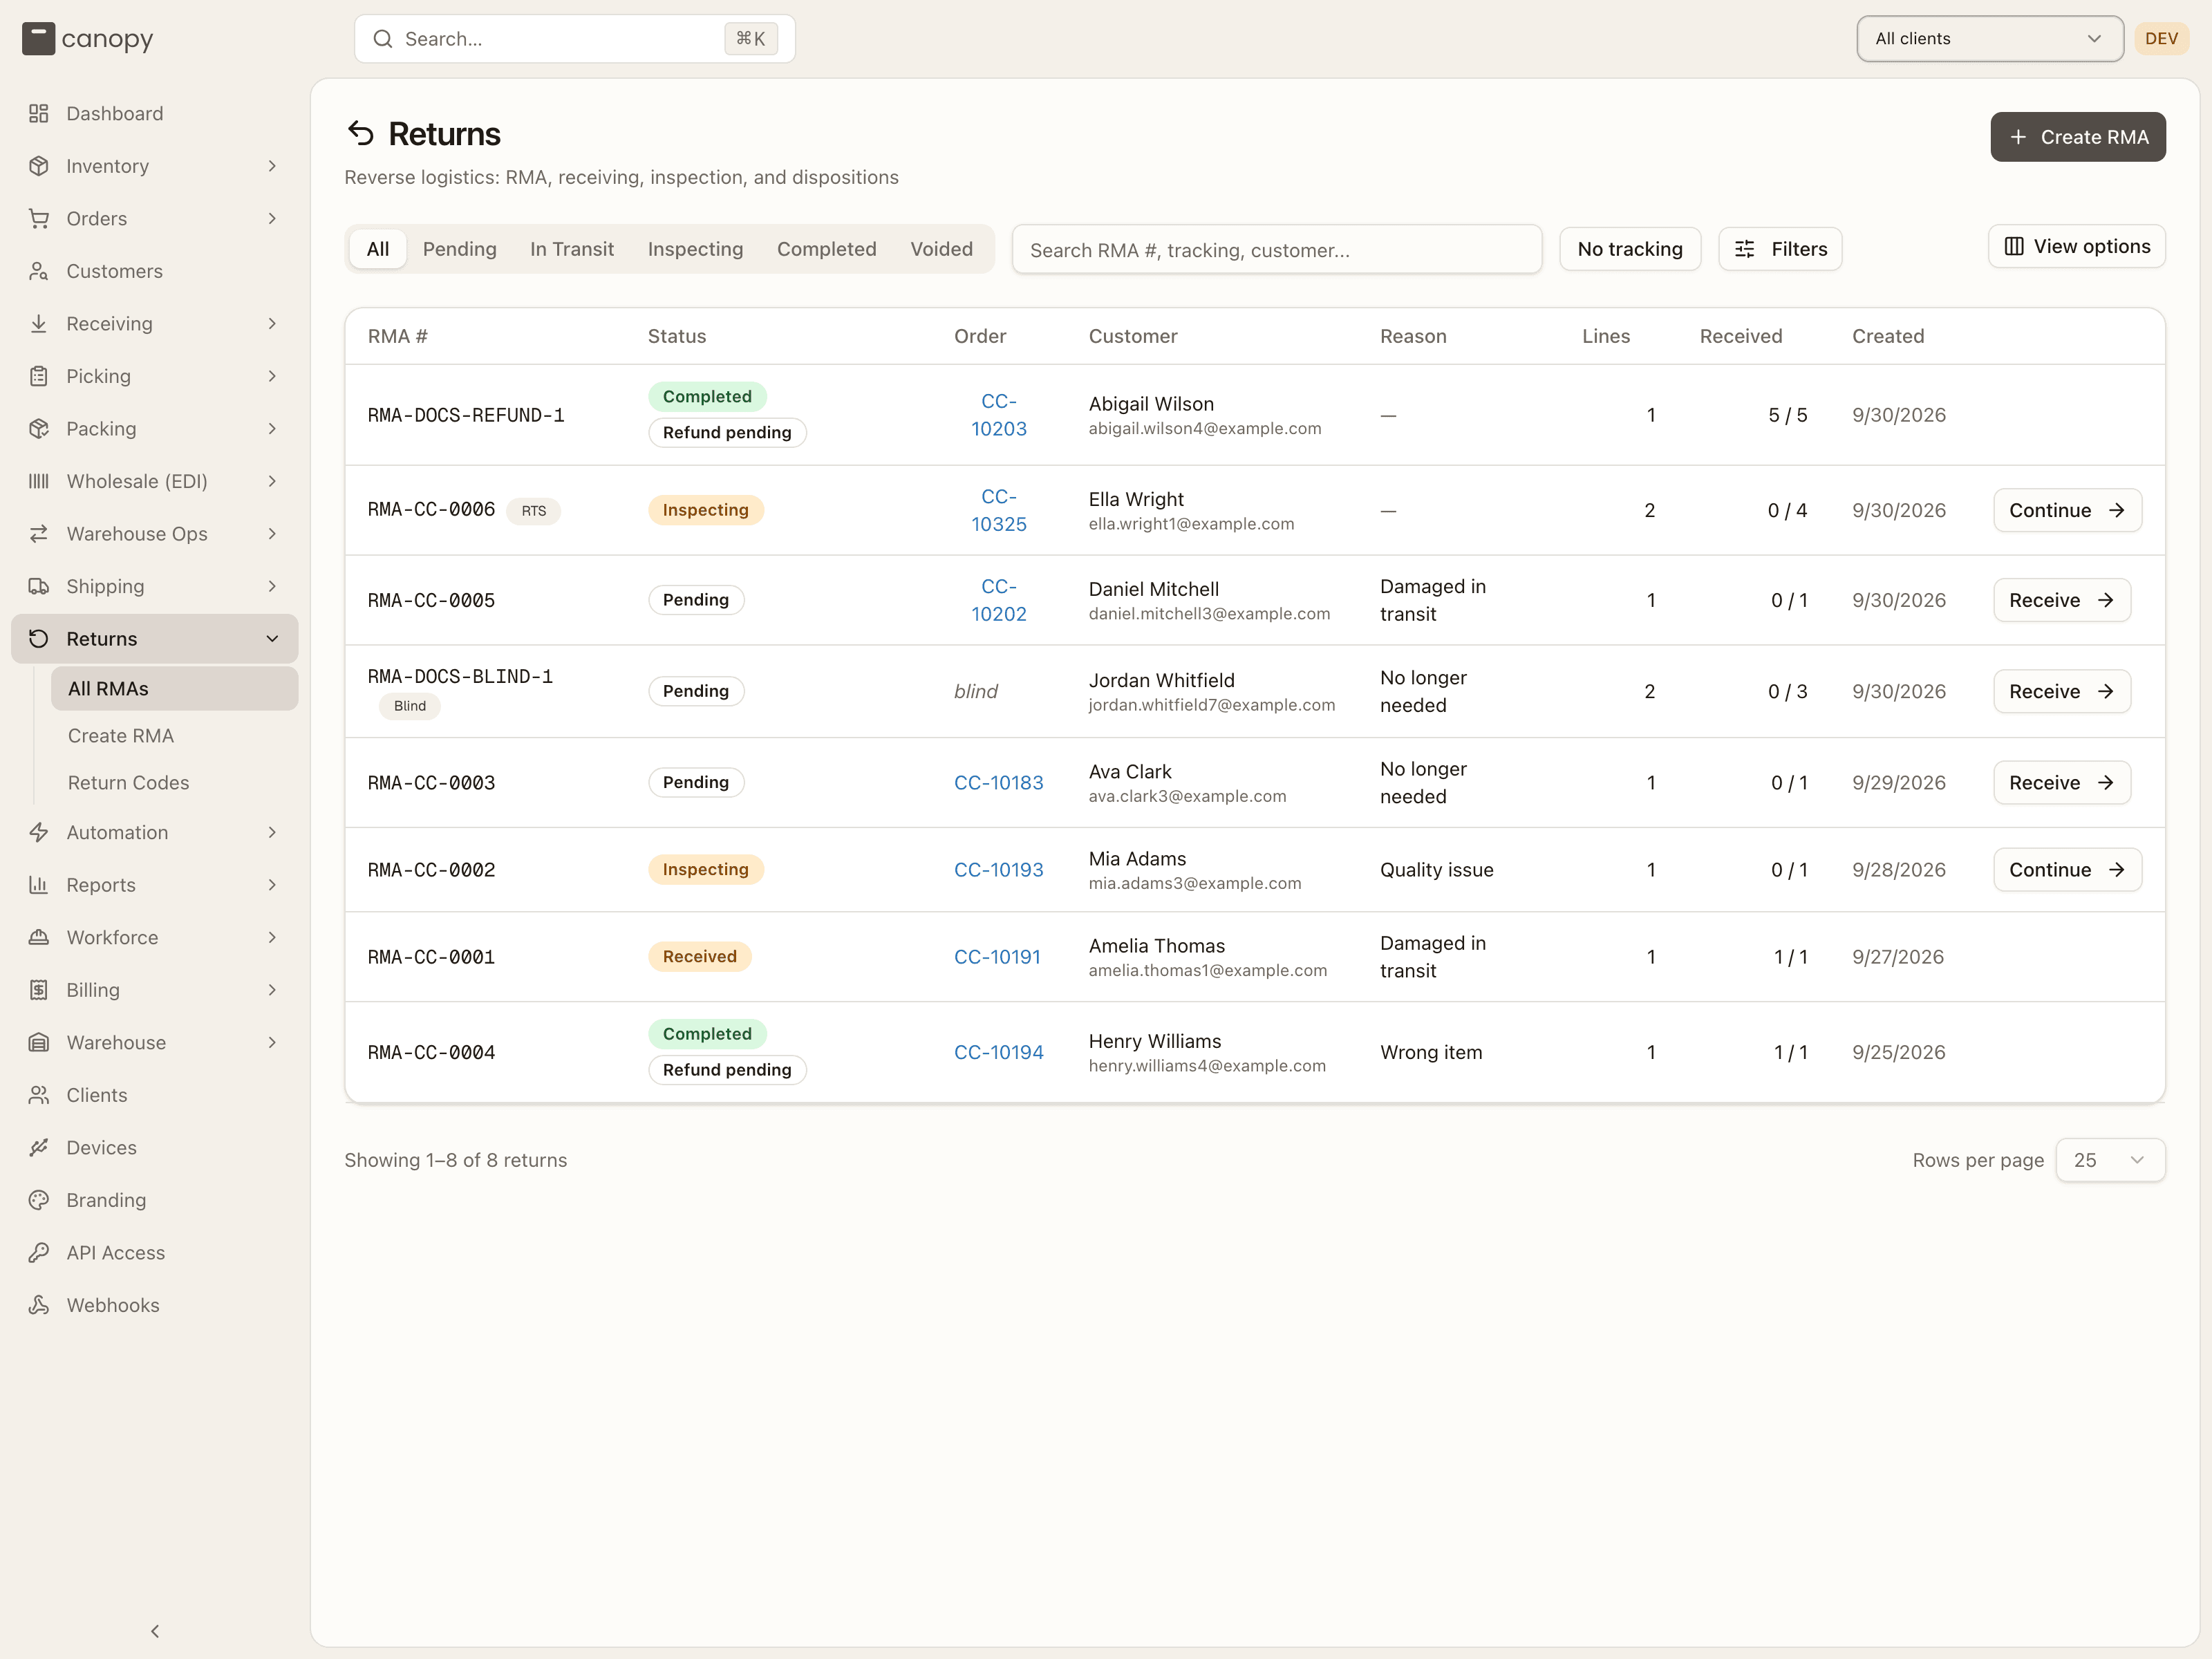2212x1659 pixels.
Task: Open order link CC-10183
Action: point(998,783)
